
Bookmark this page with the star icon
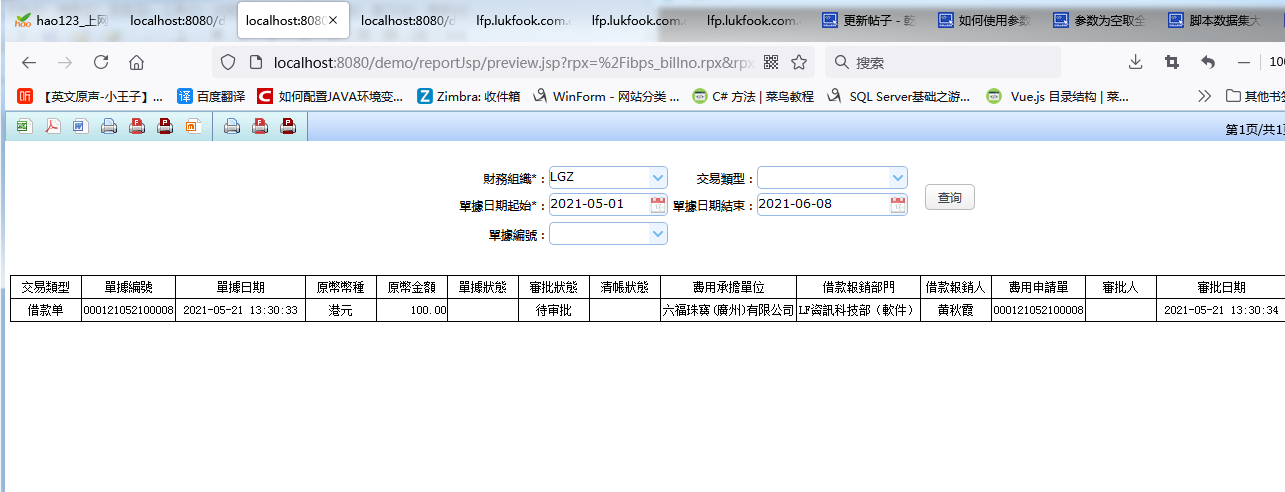(799, 62)
